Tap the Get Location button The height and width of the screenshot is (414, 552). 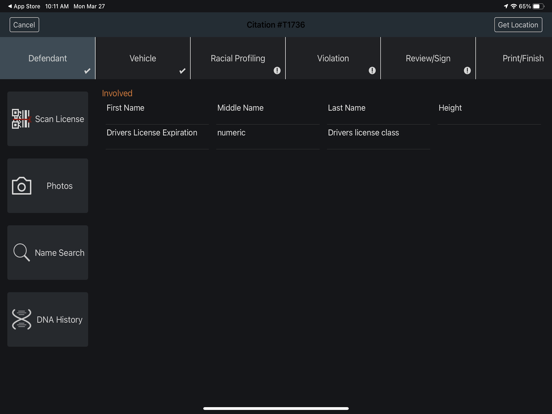(x=518, y=25)
